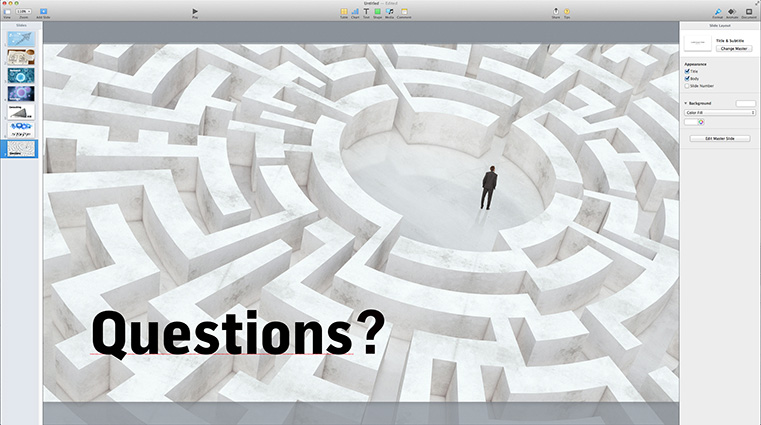Select the Slide Layout tab header
Screen dimensions: 761x425
tap(720, 25)
